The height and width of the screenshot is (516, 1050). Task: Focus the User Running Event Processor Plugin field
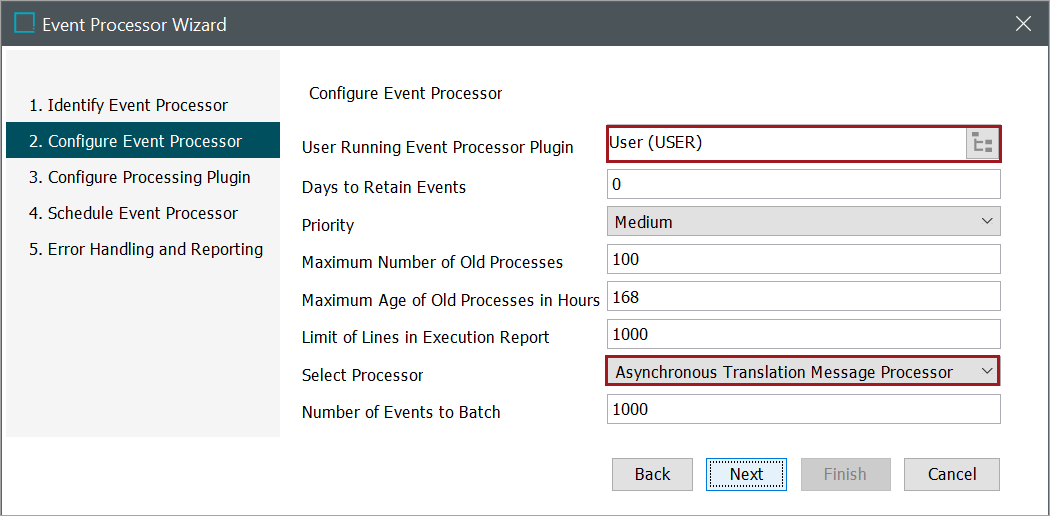786,143
